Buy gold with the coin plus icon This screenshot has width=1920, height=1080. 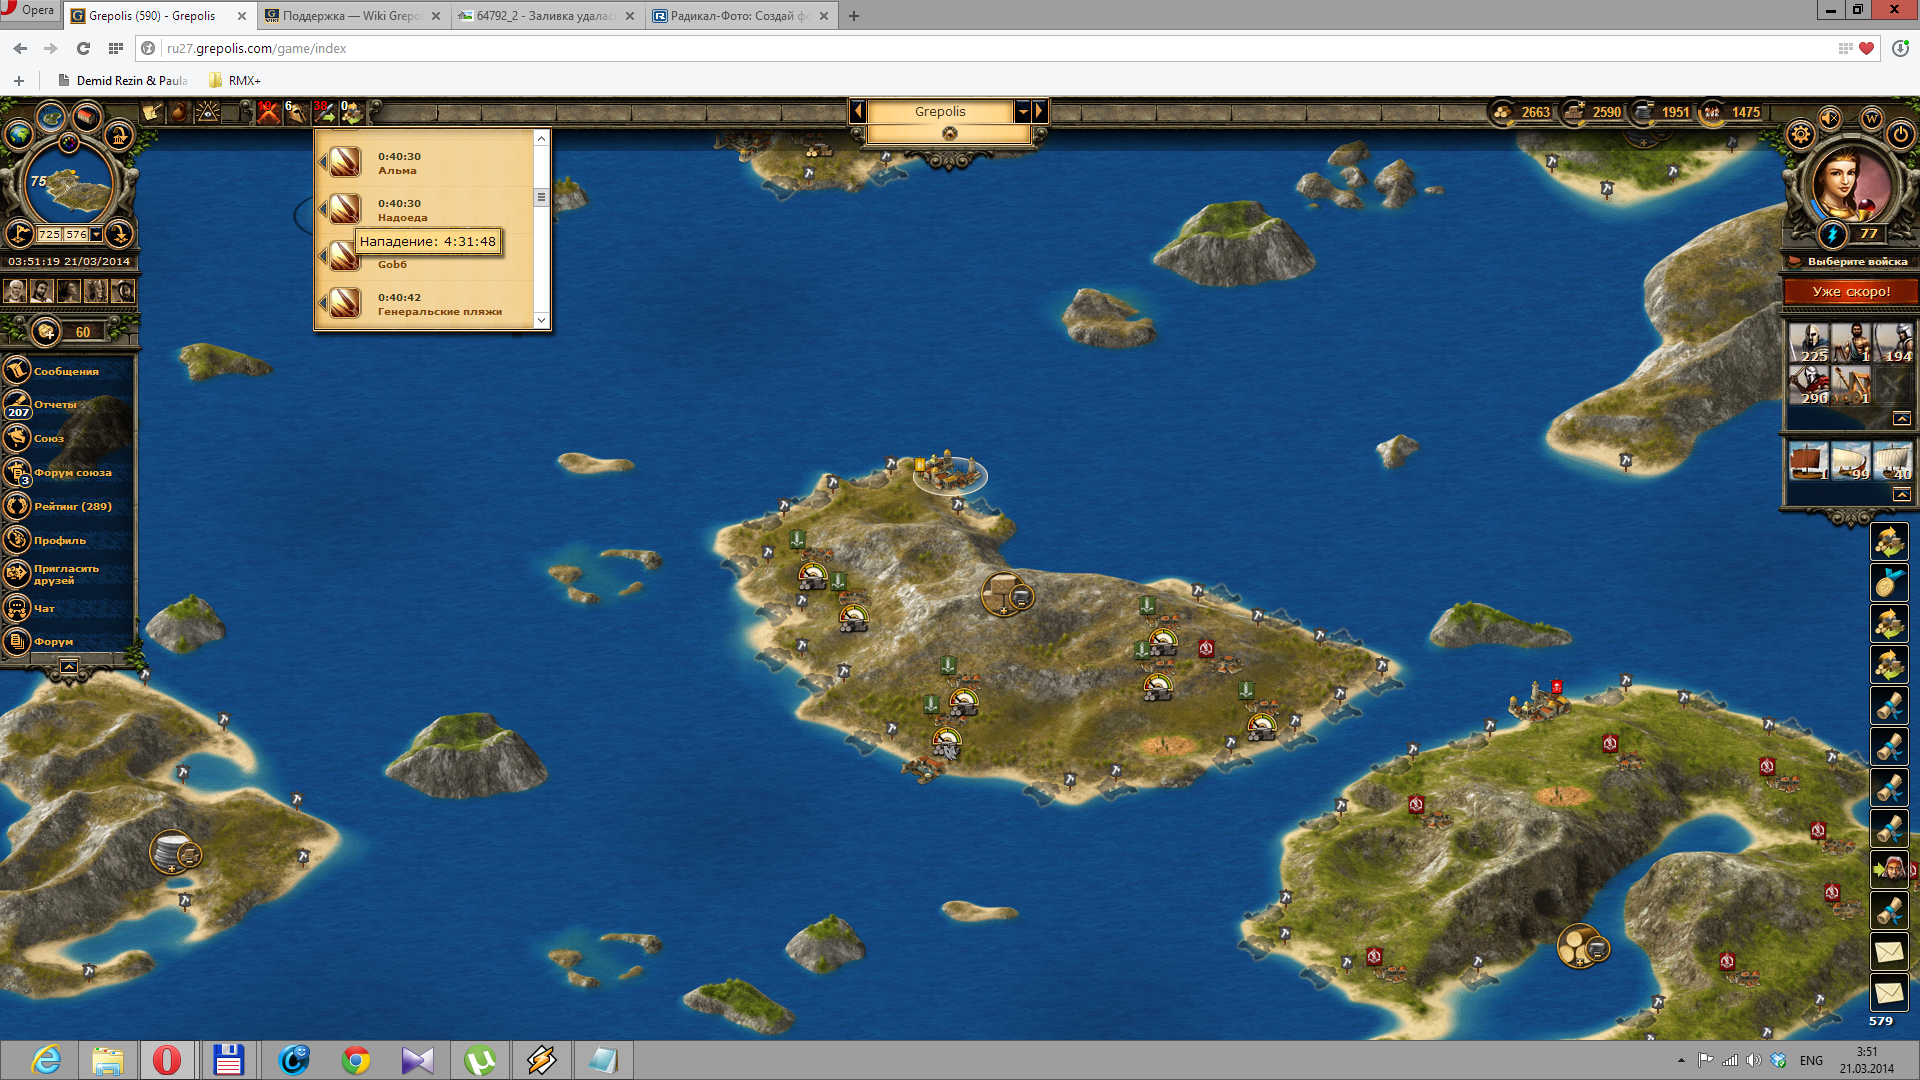[46, 332]
